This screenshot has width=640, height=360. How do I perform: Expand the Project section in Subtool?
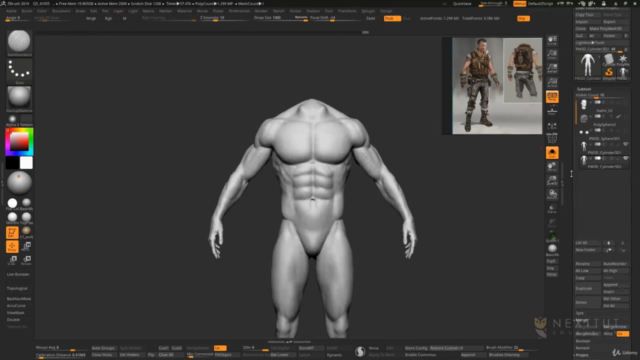pyautogui.click(x=582, y=355)
